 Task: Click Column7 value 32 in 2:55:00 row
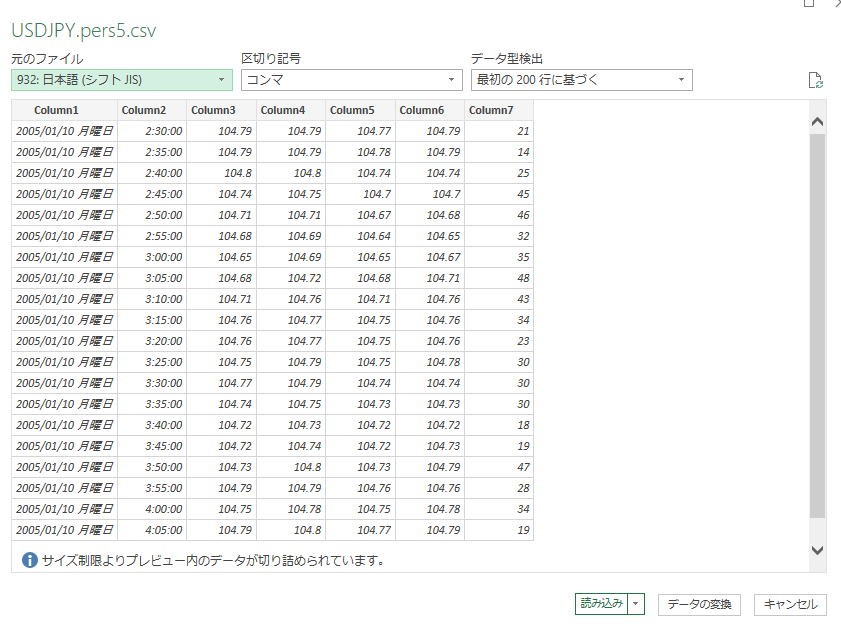click(x=499, y=236)
